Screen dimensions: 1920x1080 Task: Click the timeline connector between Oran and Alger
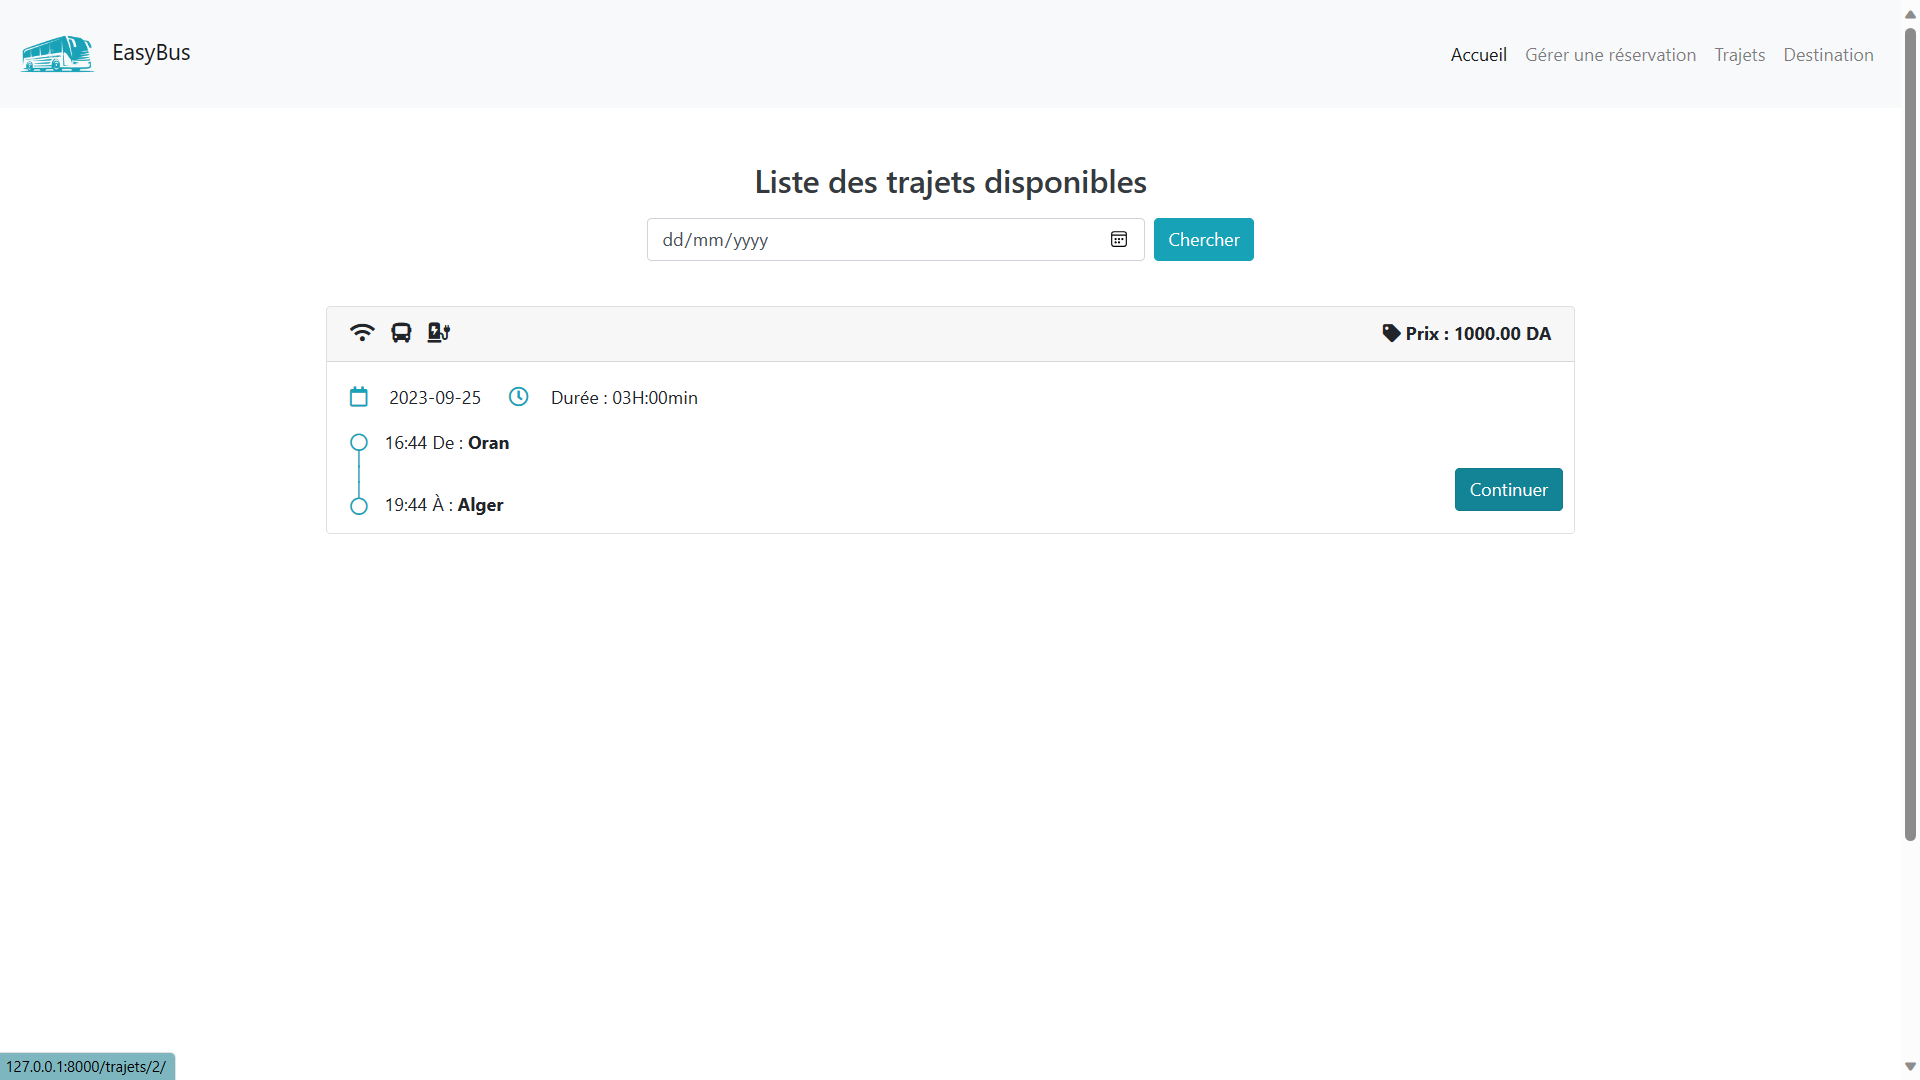click(358, 474)
